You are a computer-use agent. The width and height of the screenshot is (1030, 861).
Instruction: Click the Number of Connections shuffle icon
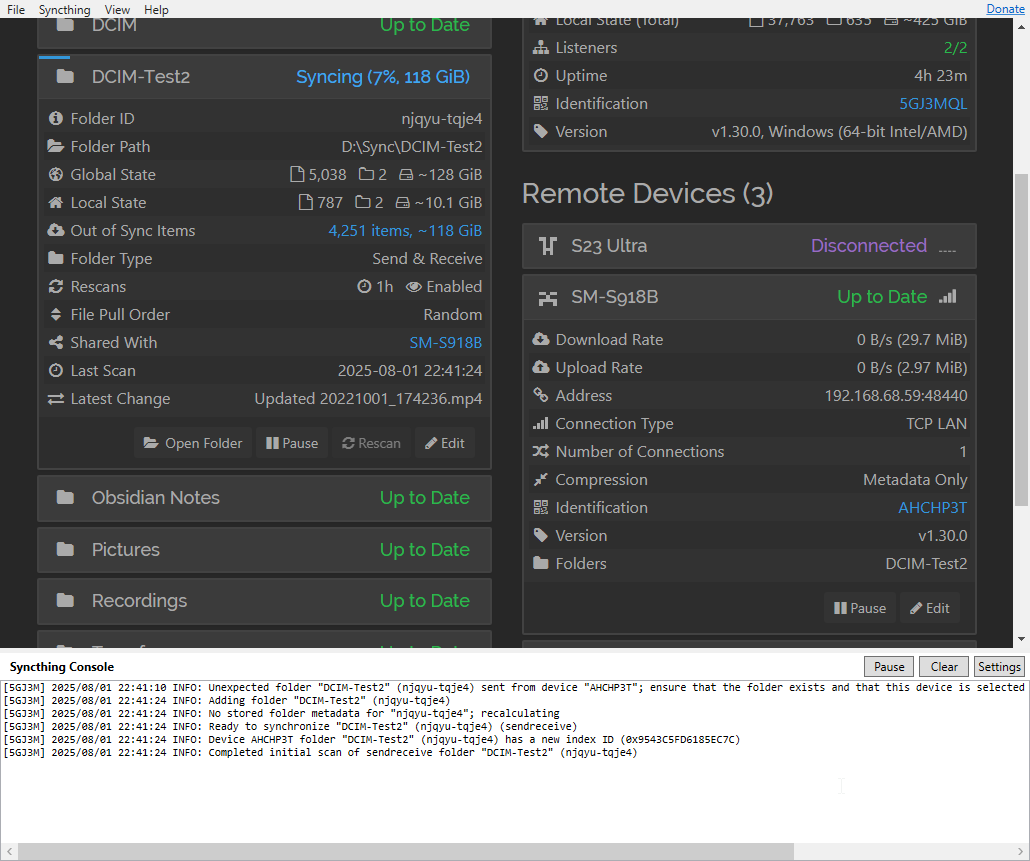coord(541,451)
